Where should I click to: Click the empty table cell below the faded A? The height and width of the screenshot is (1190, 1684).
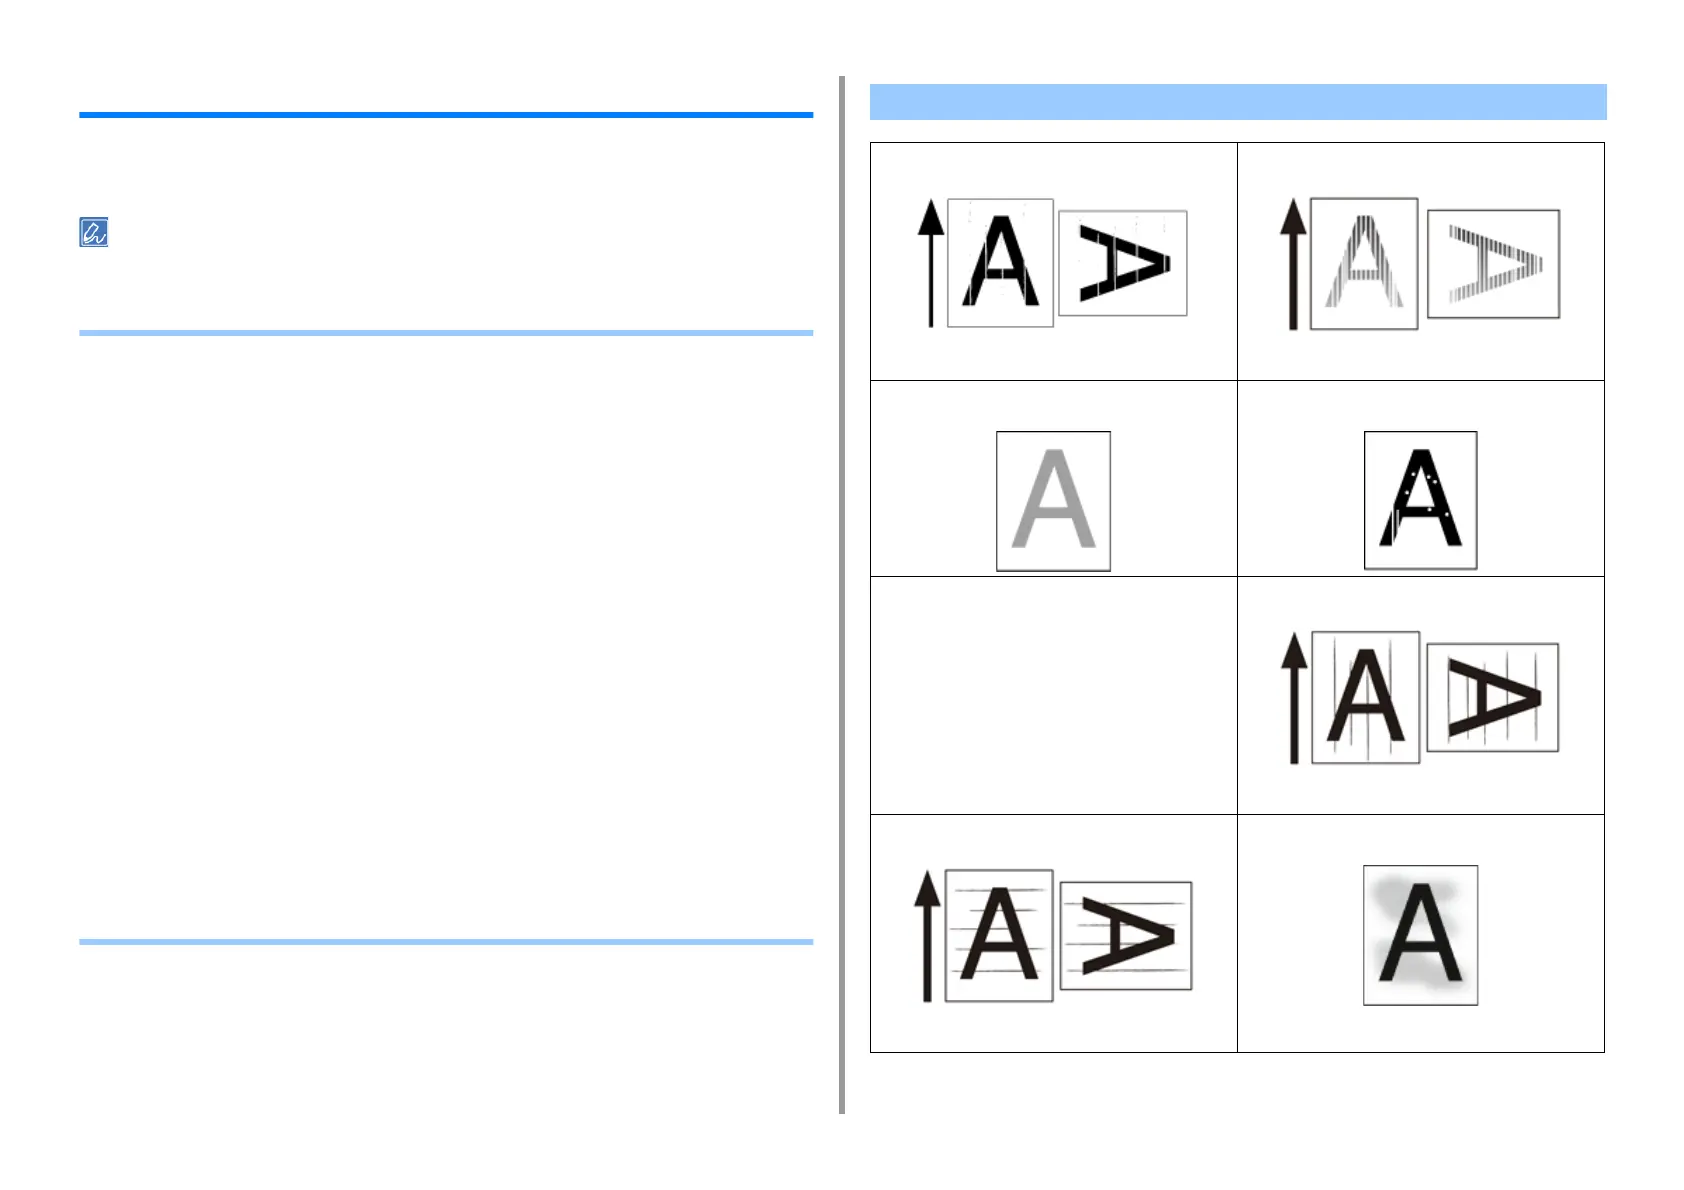1053,695
